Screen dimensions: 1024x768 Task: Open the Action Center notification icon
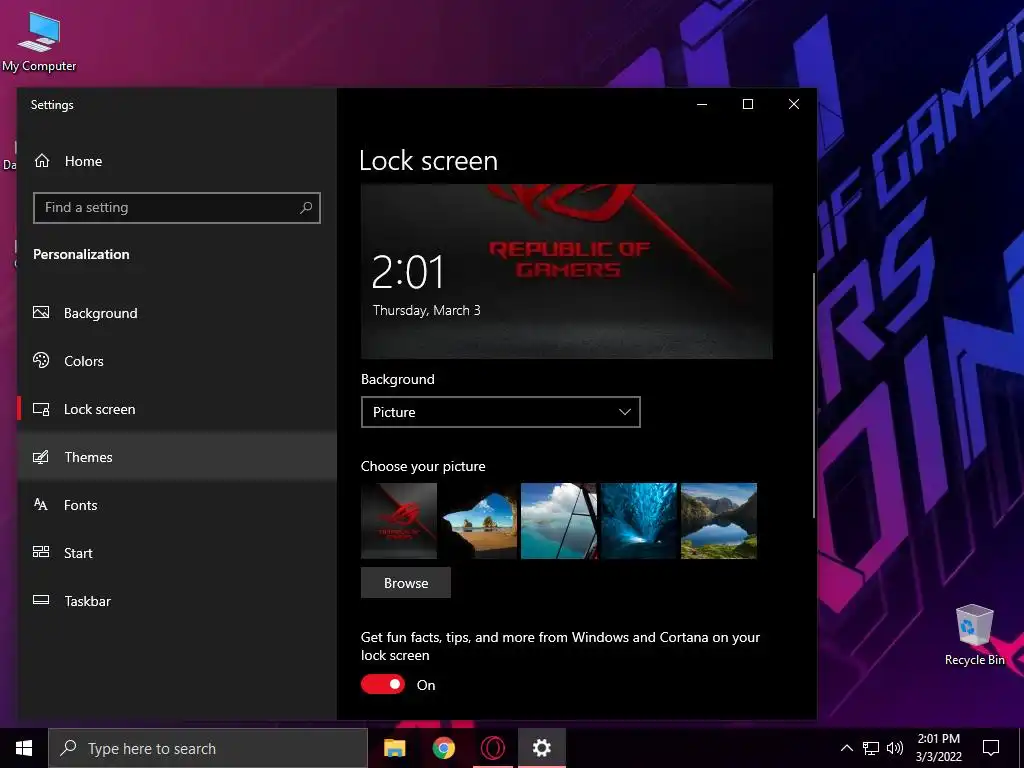[x=991, y=748]
